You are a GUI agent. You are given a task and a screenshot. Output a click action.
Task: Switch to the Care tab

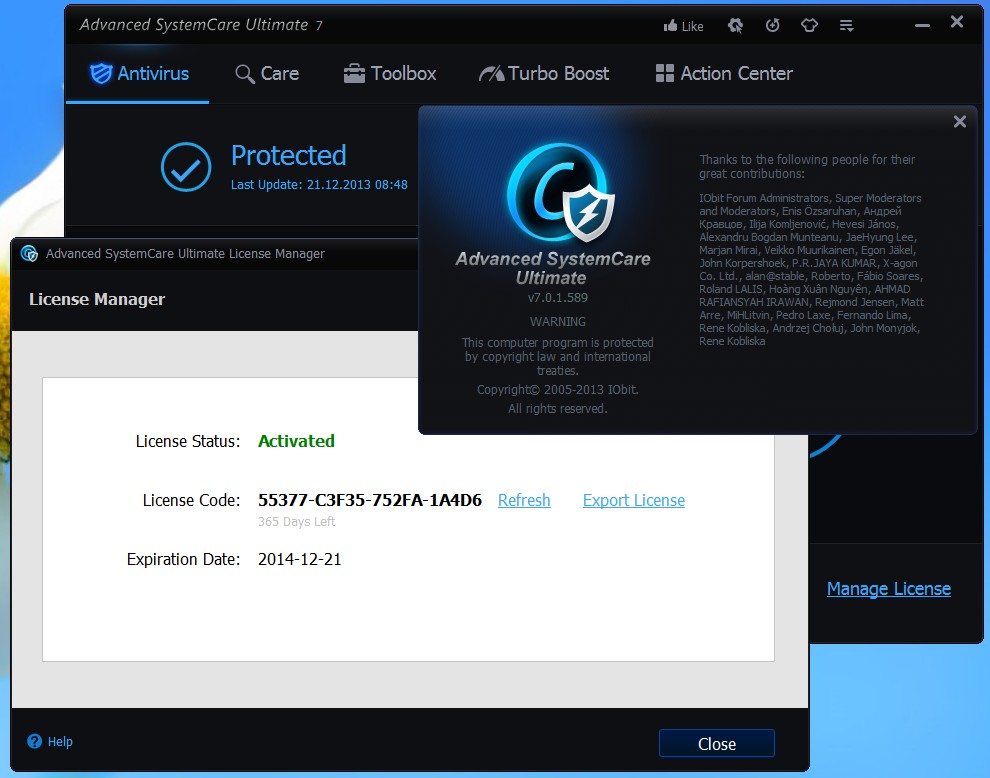(x=267, y=73)
